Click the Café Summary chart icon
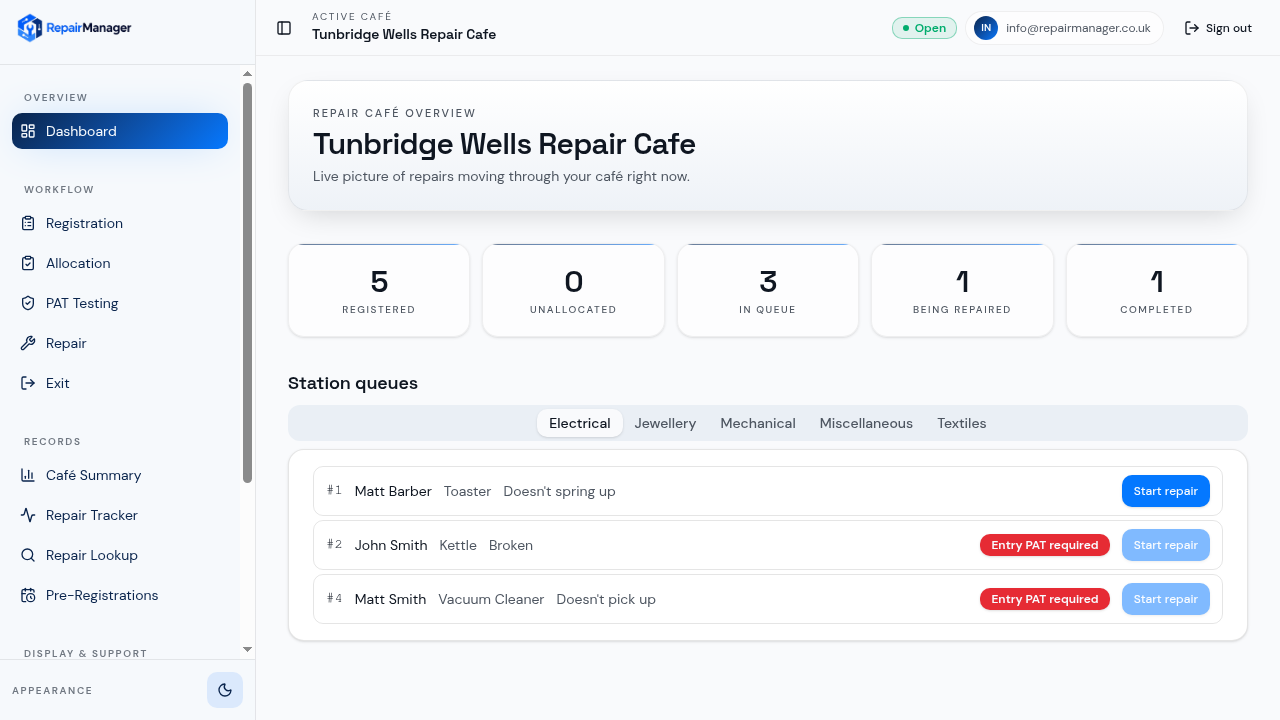 point(28,475)
